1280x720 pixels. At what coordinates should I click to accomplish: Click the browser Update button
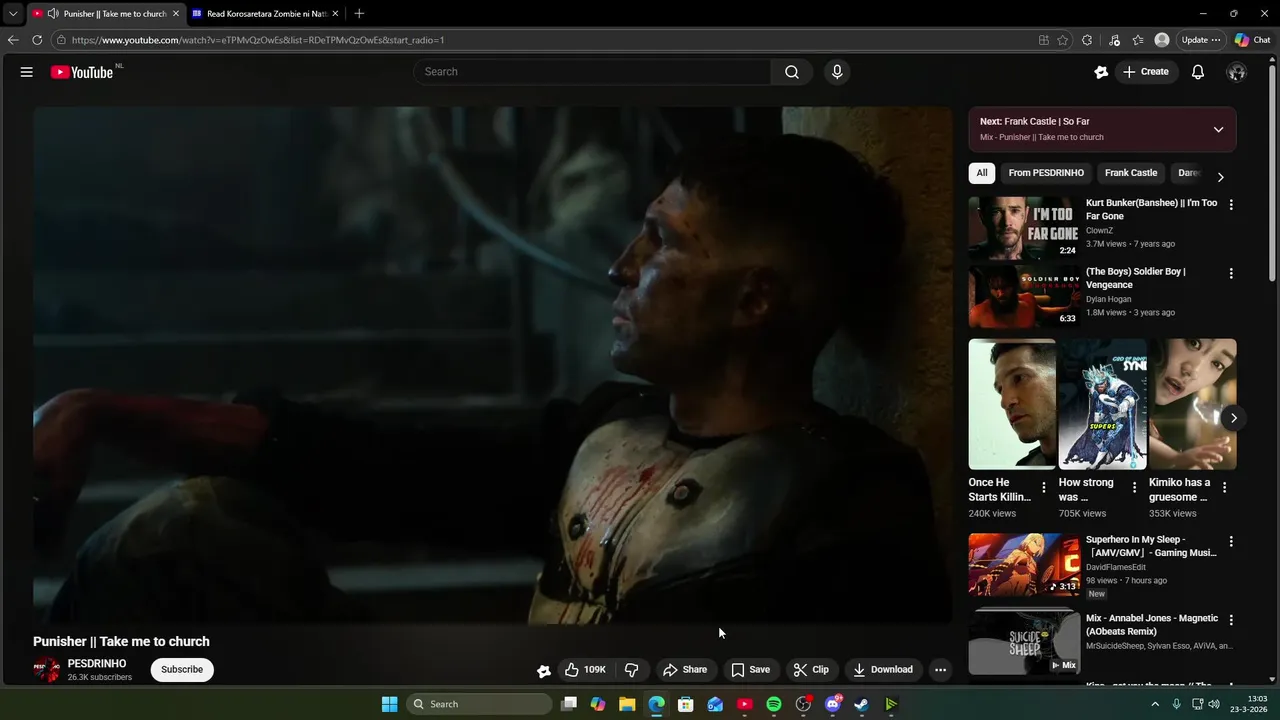pyautogui.click(x=1200, y=40)
